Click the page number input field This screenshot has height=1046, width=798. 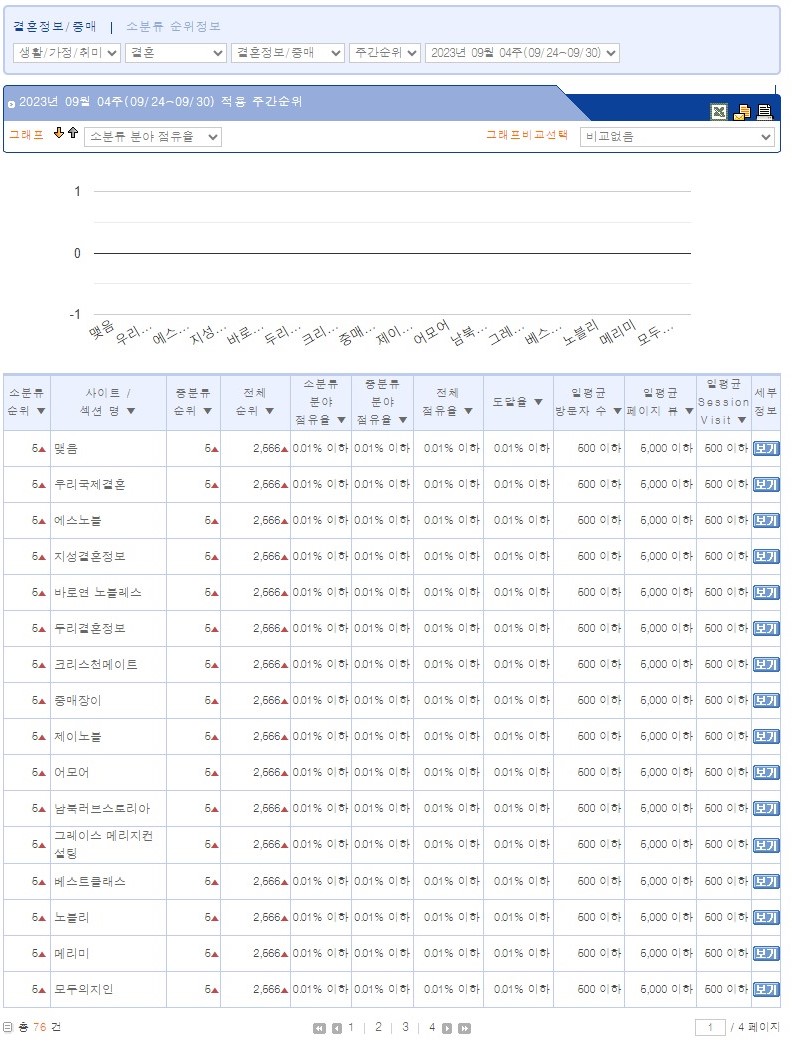click(710, 1028)
